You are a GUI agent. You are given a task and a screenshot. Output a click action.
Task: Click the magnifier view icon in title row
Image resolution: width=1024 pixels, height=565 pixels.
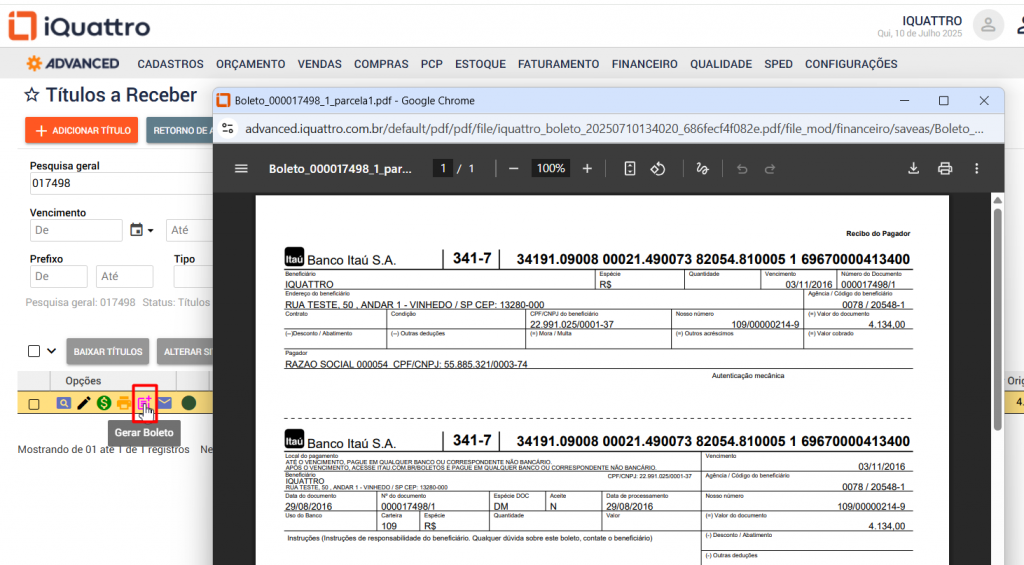(x=63, y=403)
